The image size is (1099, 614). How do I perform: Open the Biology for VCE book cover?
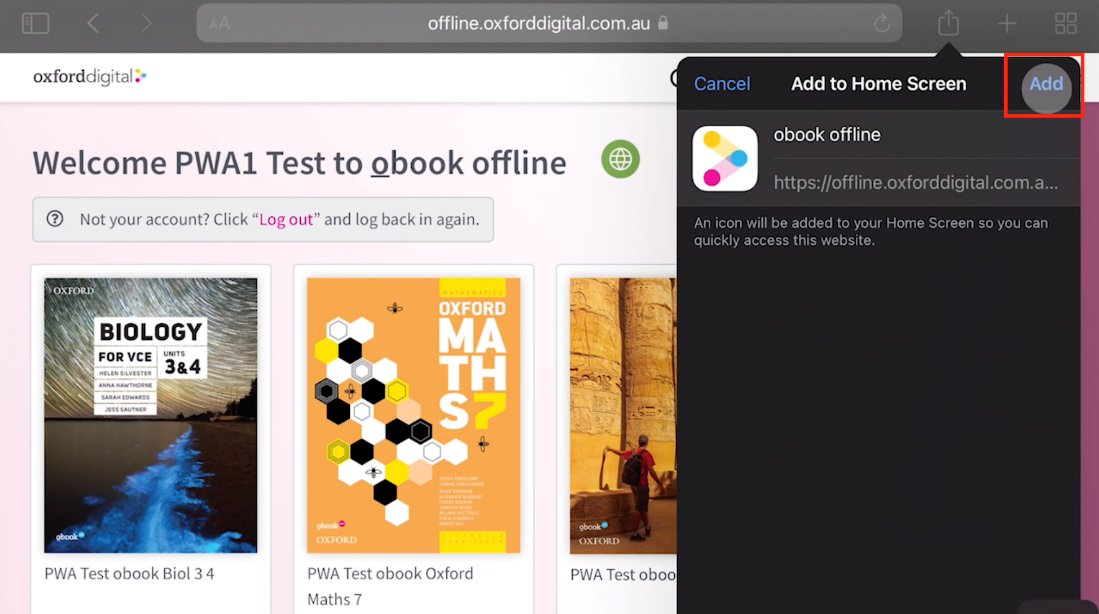pyautogui.click(x=151, y=415)
